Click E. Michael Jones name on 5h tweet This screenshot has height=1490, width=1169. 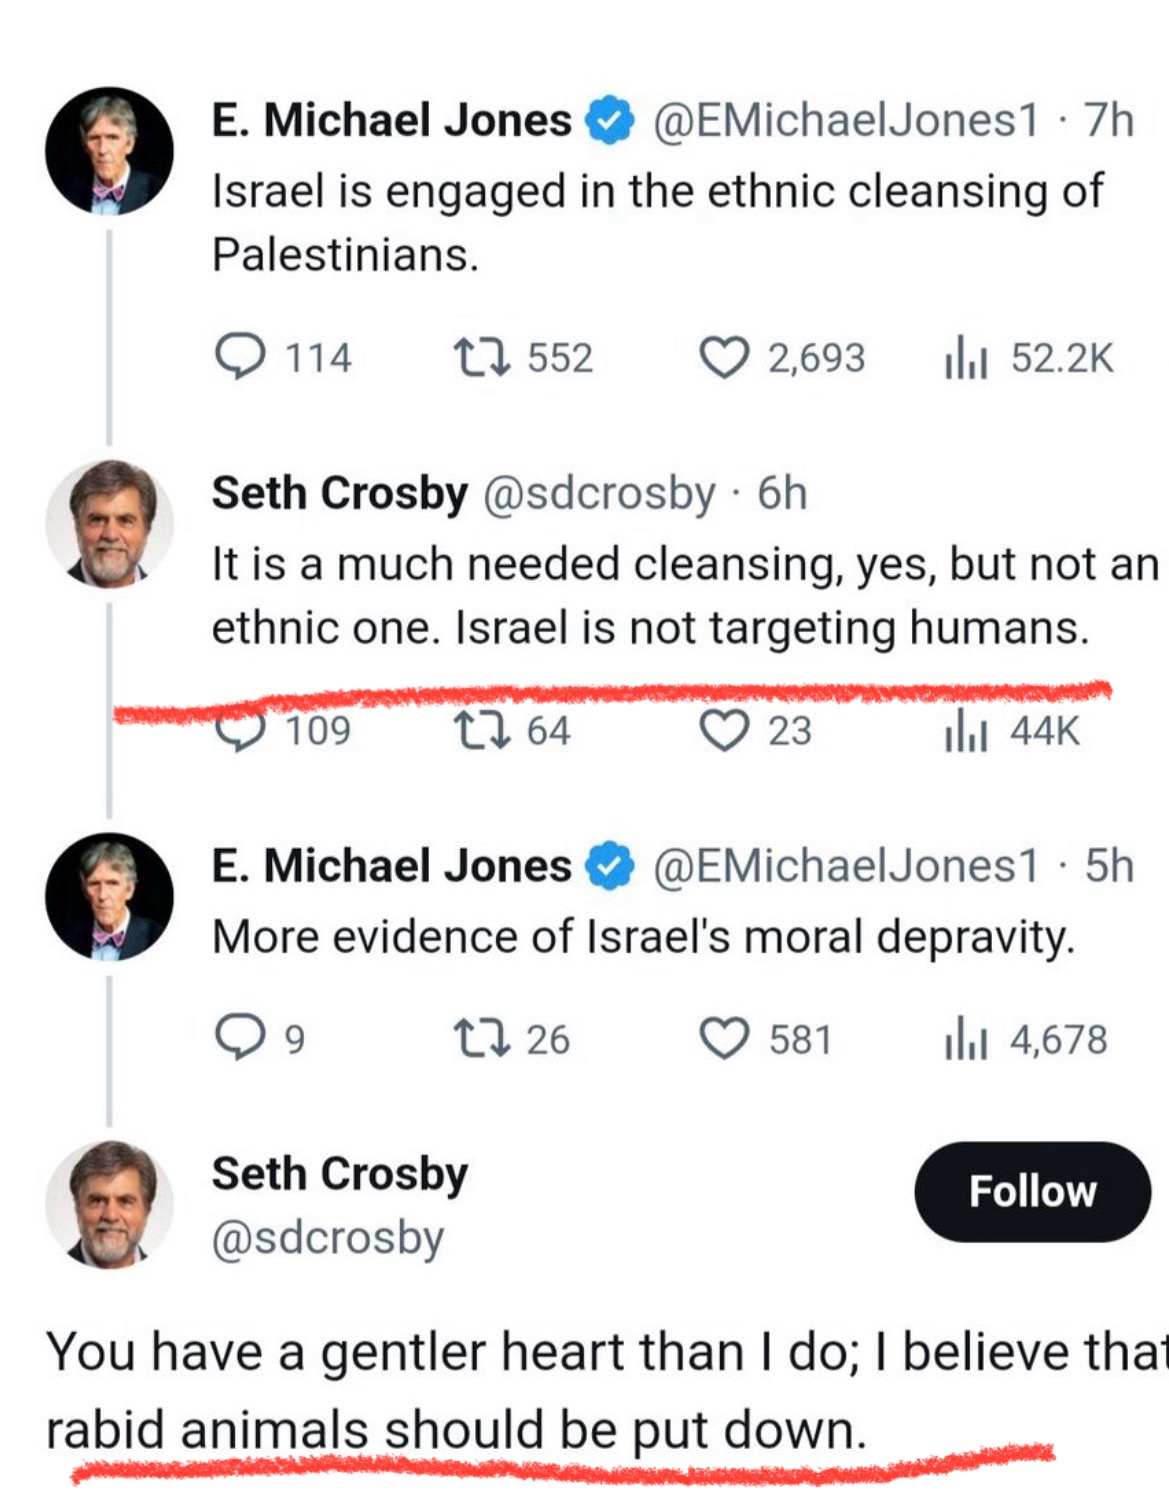pyautogui.click(x=391, y=866)
